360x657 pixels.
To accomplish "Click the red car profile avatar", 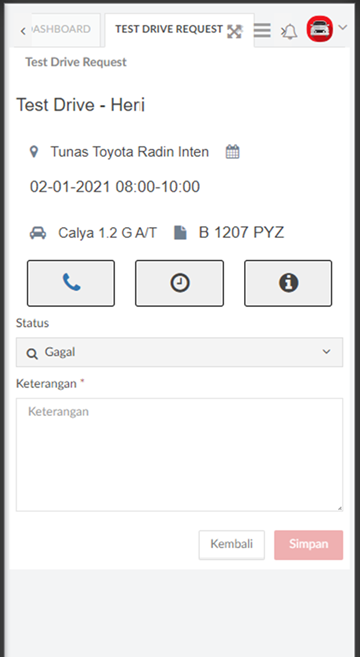I will coord(320,29).
